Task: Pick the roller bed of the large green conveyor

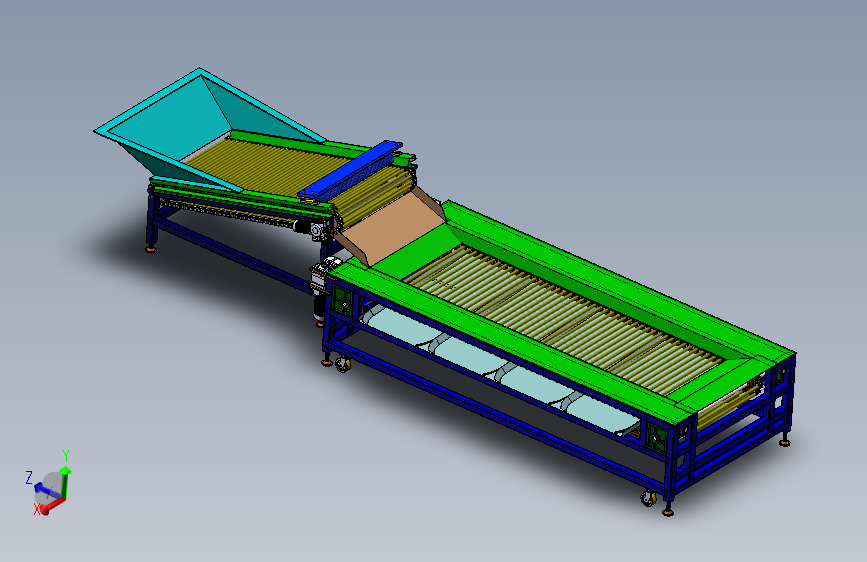Action: coord(564,318)
